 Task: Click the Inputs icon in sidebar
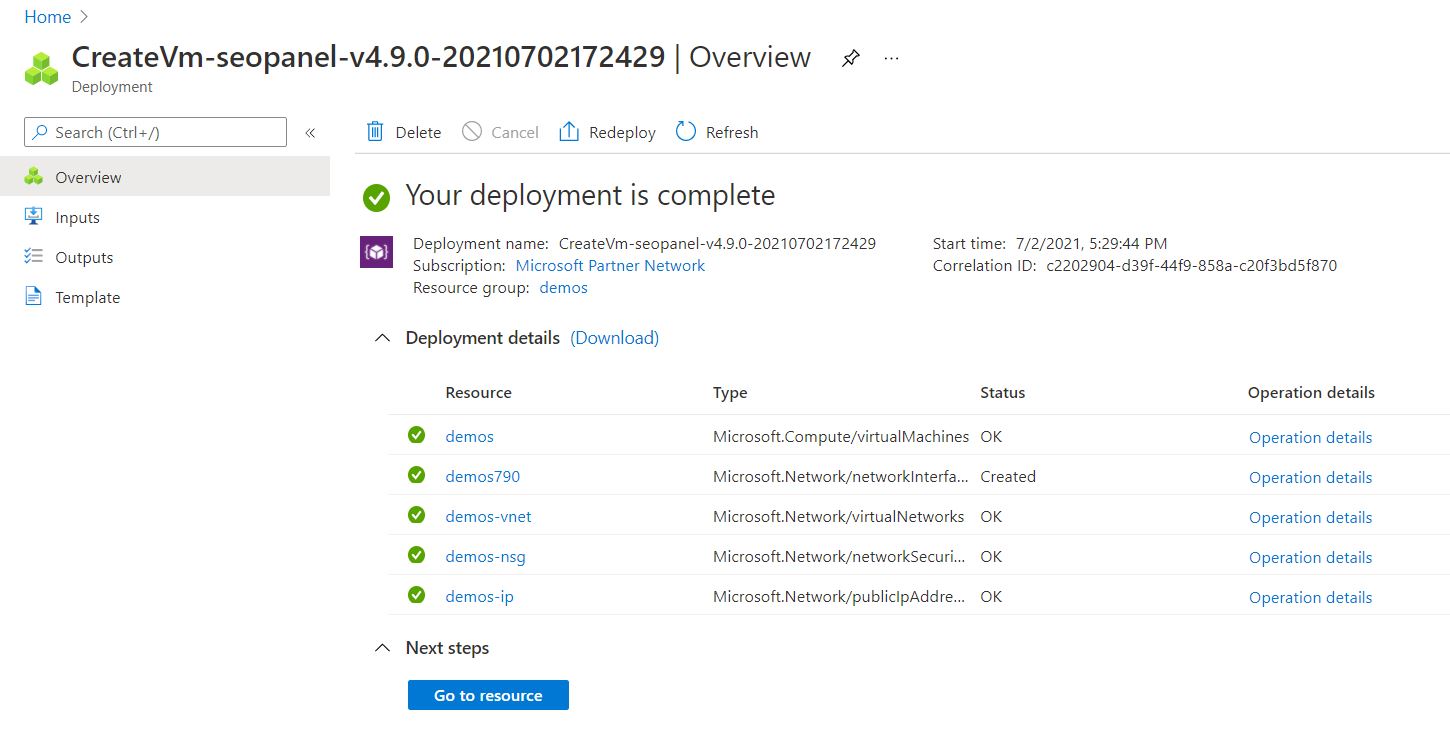(34, 217)
